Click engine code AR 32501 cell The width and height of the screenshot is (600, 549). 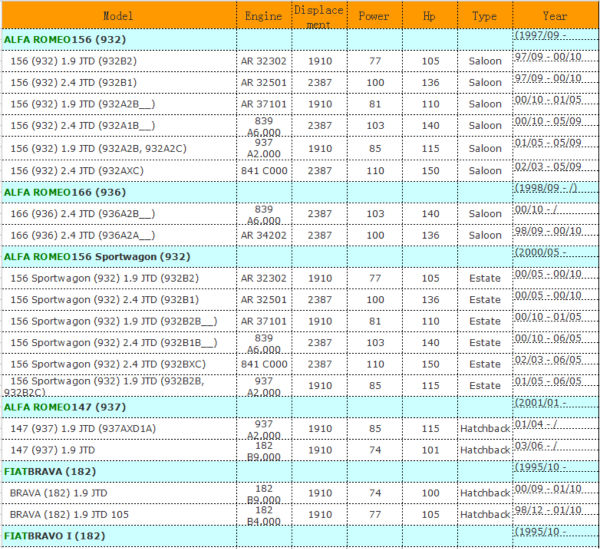[x=263, y=83]
